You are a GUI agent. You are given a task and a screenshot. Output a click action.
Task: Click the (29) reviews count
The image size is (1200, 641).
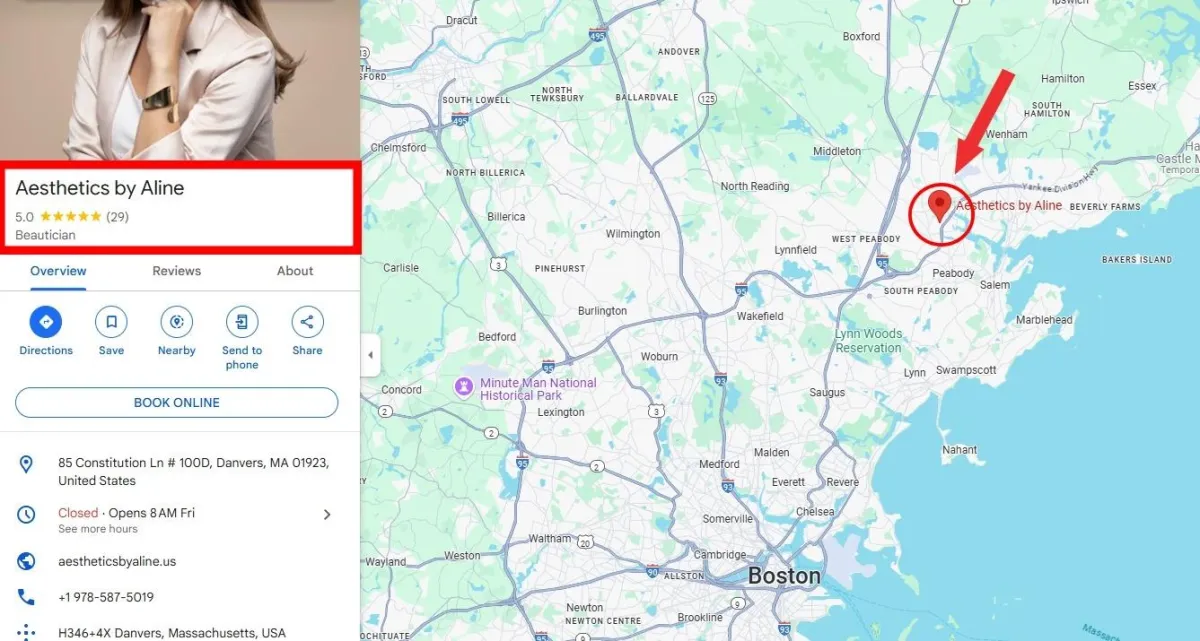(x=118, y=216)
